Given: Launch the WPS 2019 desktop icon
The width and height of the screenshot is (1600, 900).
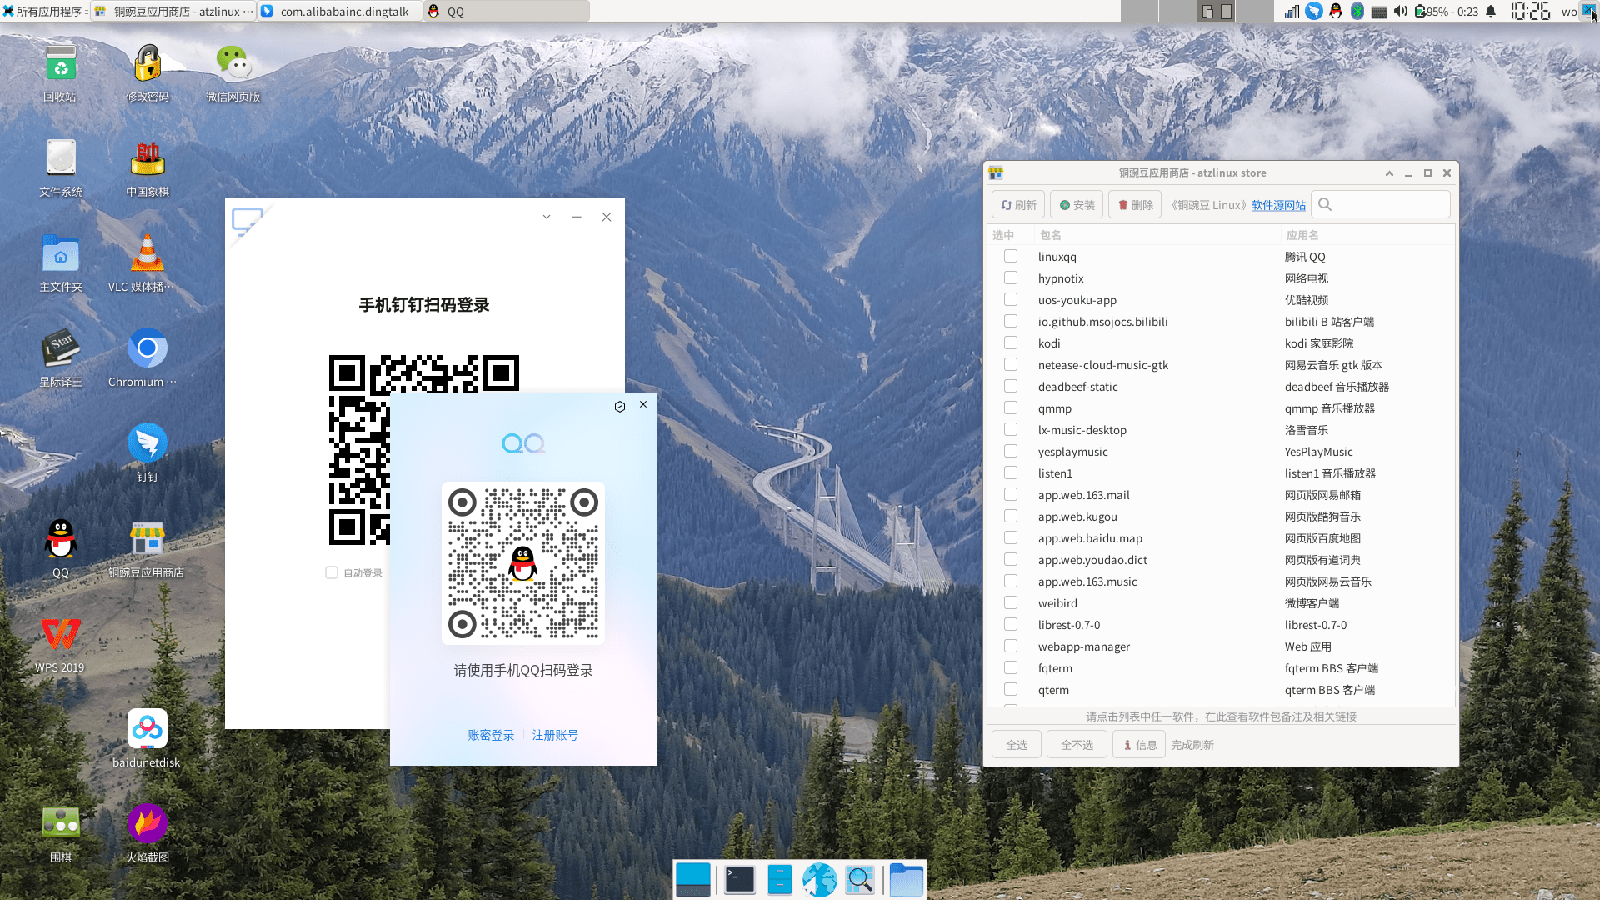Looking at the screenshot, I should (x=61, y=635).
